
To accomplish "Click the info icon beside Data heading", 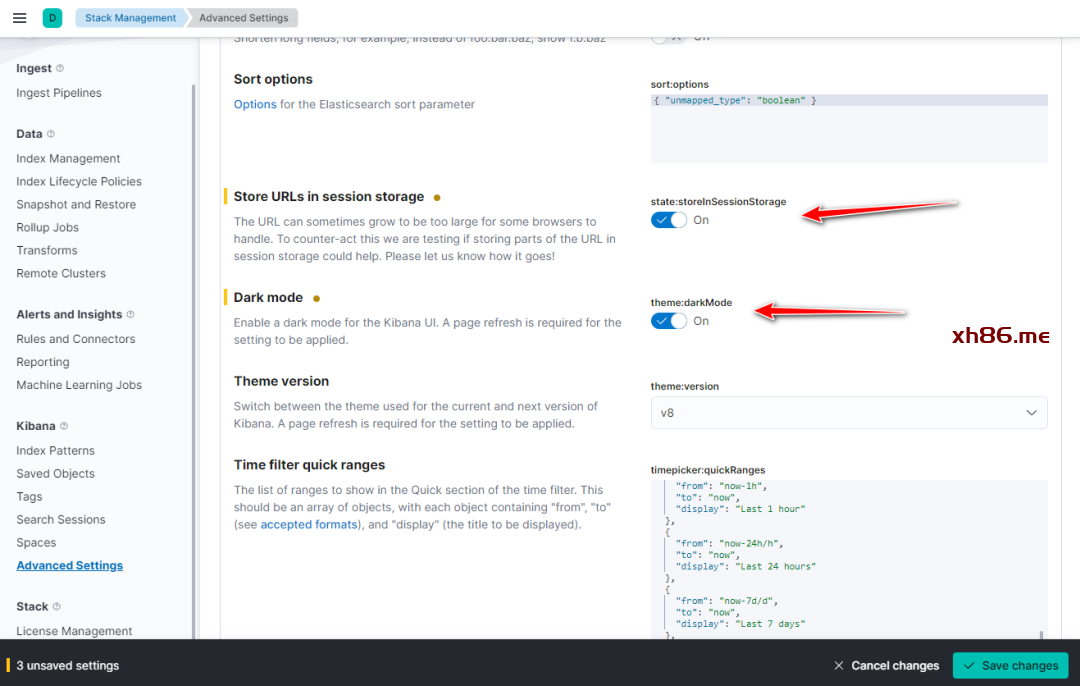I will (x=51, y=134).
